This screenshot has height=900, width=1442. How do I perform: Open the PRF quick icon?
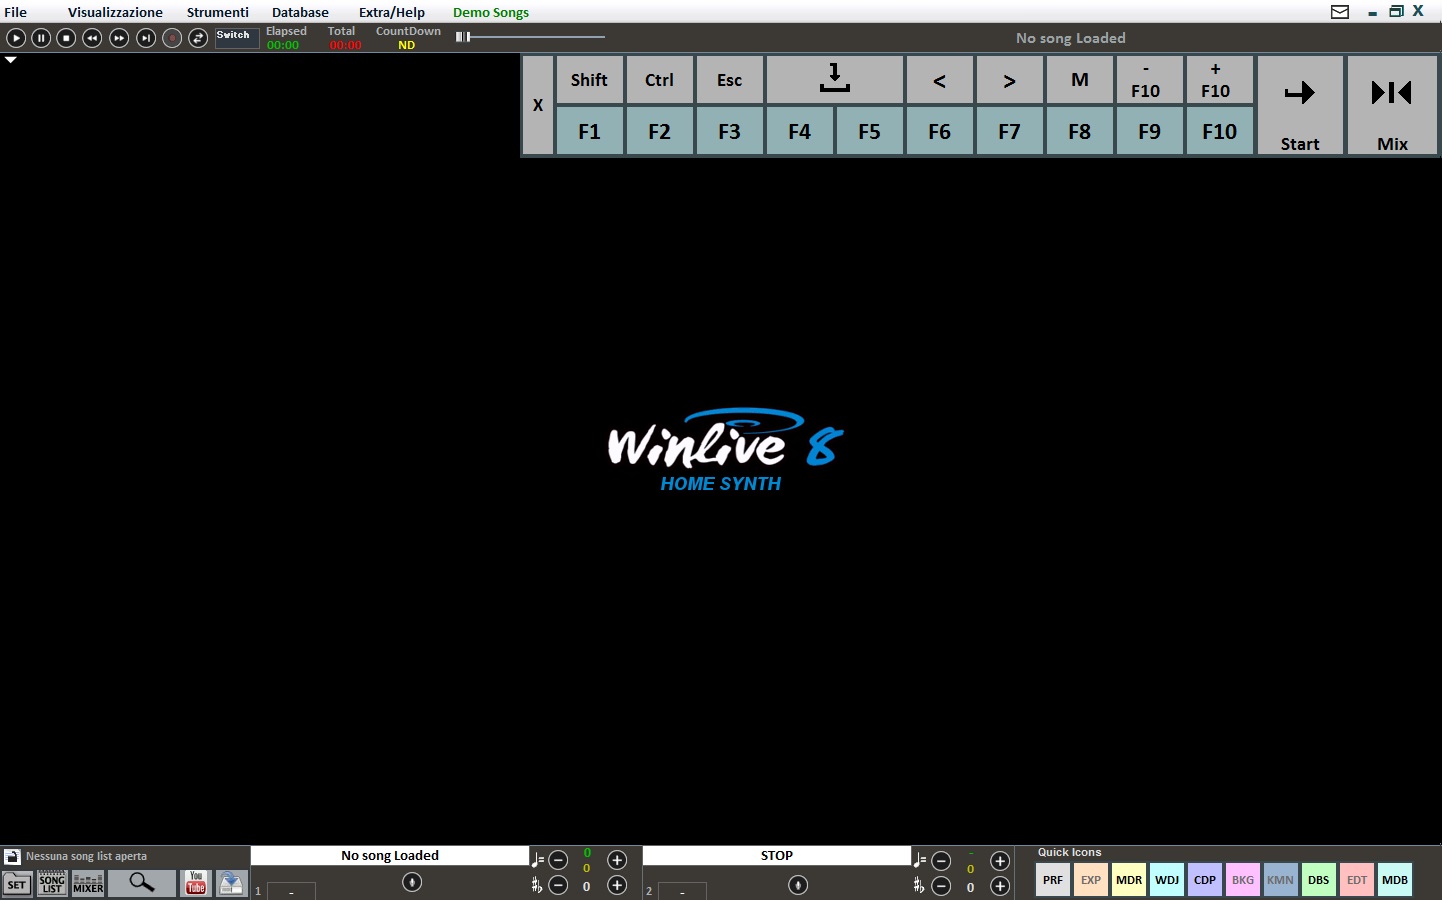click(x=1053, y=880)
